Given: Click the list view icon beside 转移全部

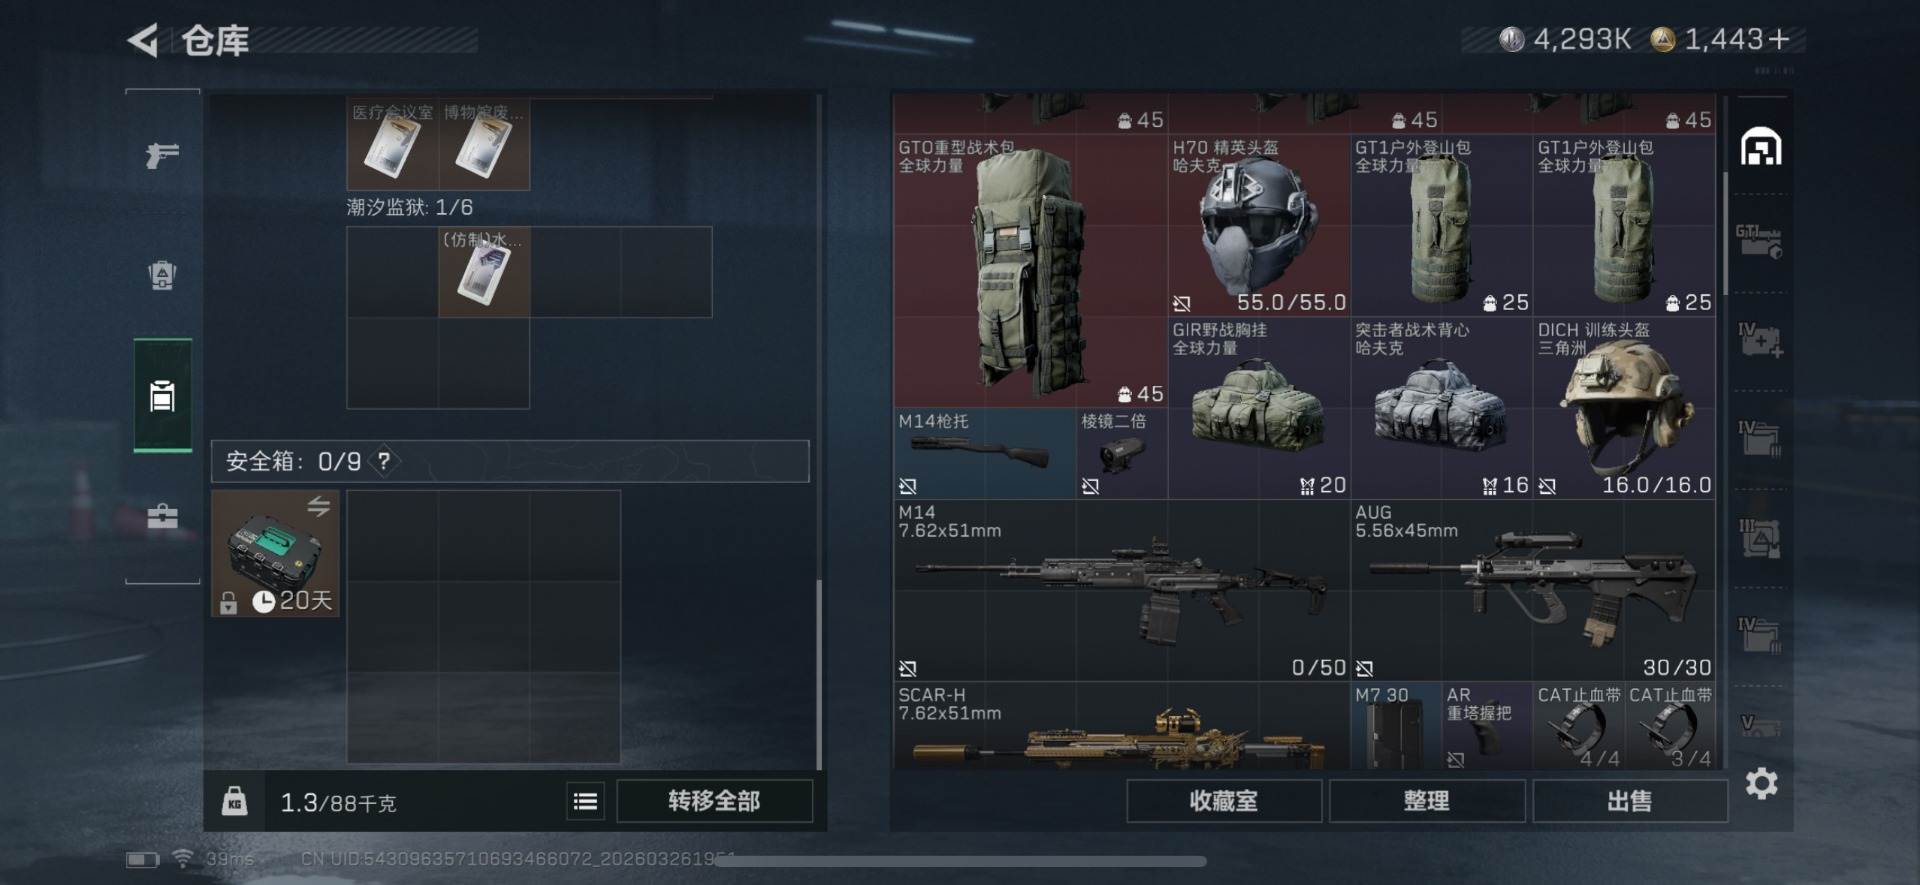Looking at the screenshot, I should [x=585, y=801].
